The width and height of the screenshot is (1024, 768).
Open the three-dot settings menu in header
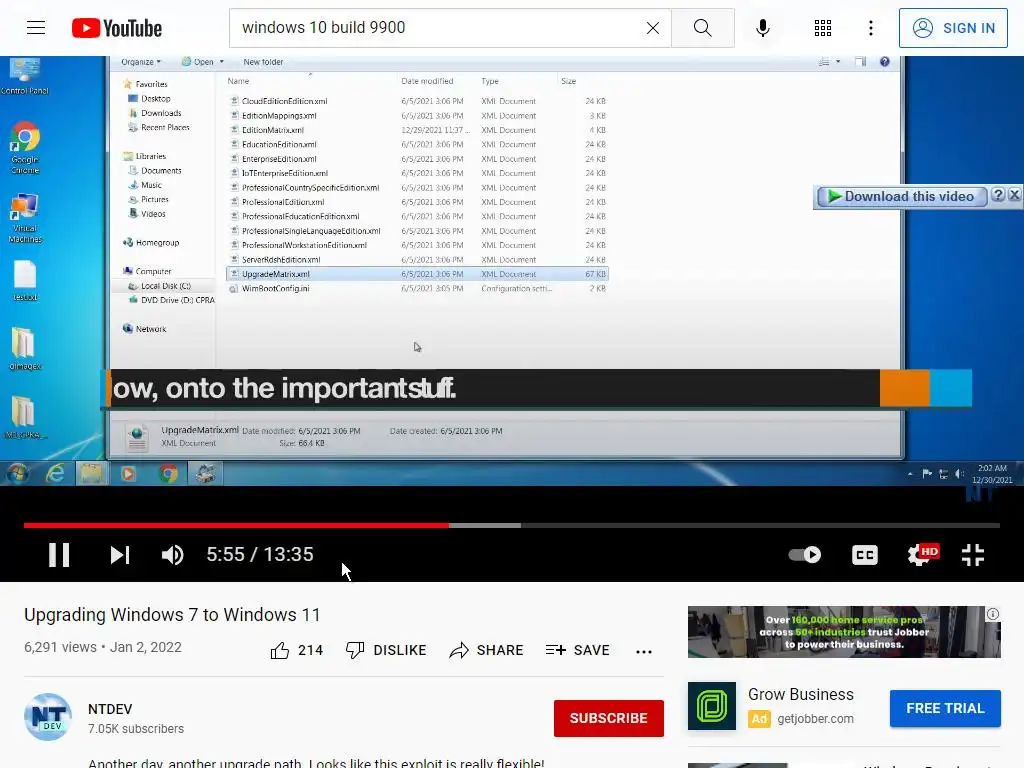click(871, 28)
